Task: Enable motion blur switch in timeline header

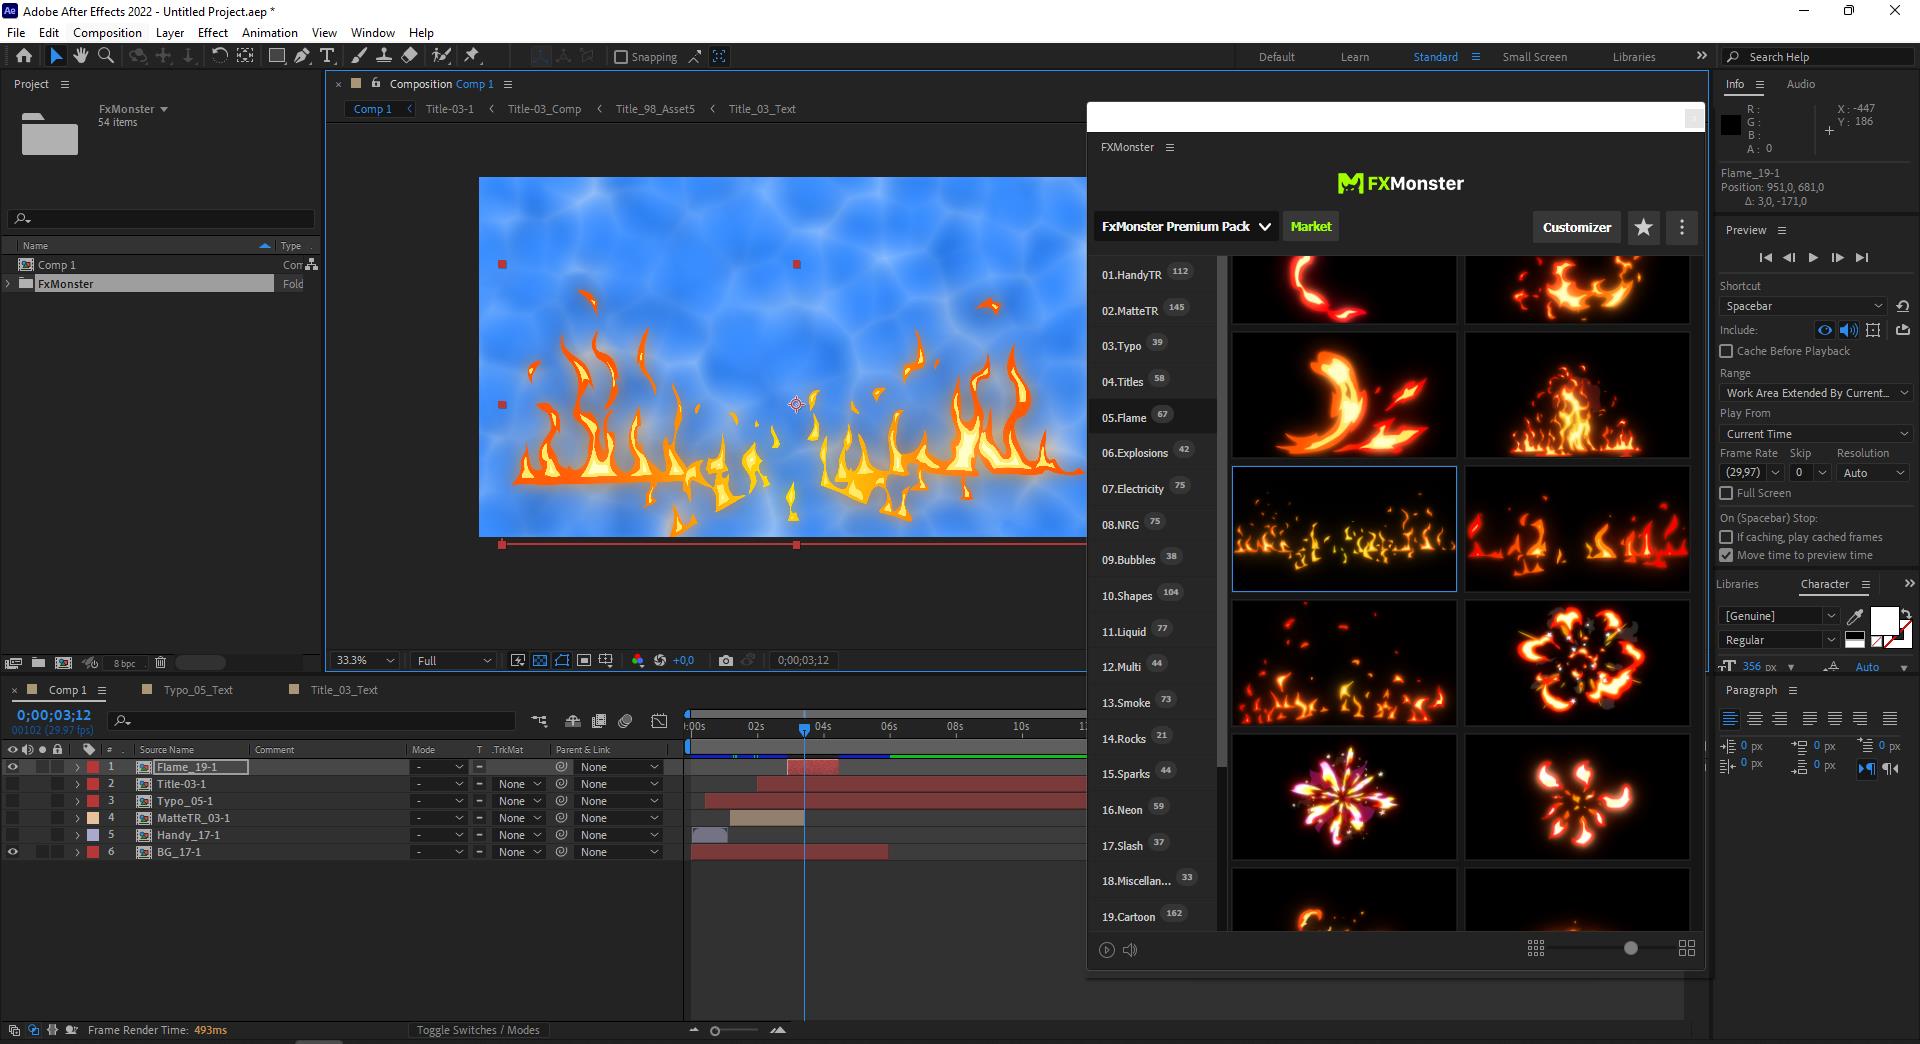Action: coord(625,721)
